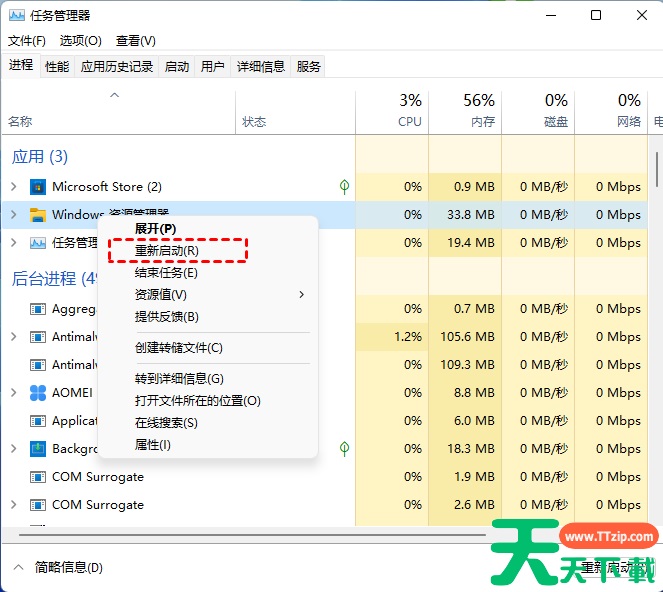The width and height of the screenshot is (663, 592).
Task: Click the first Antimalware process icon
Action: [x=38, y=337]
